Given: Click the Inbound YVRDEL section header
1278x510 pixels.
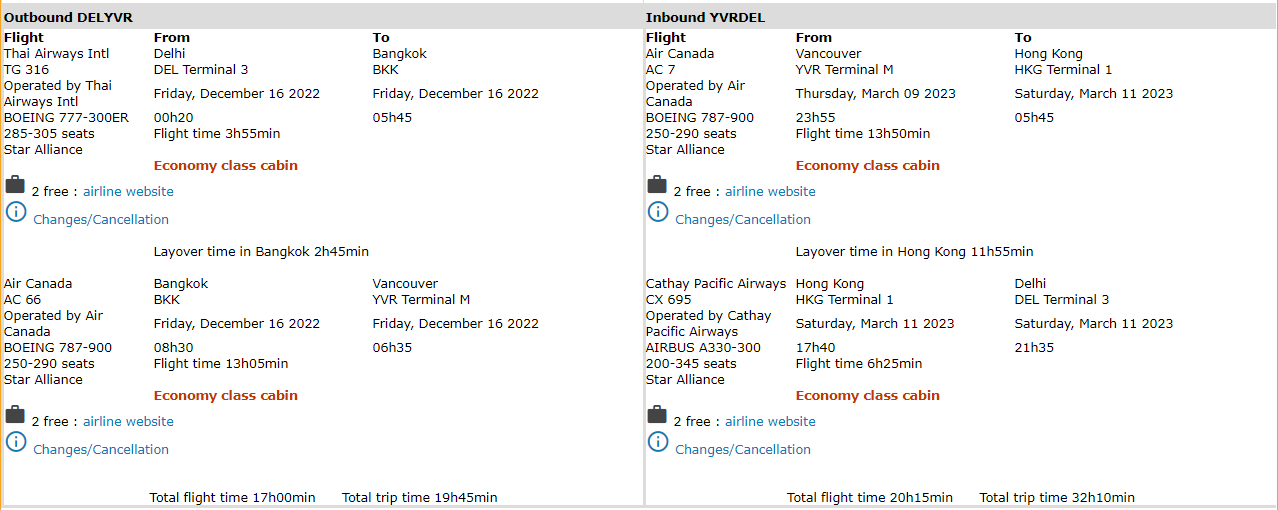Looking at the screenshot, I should tap(706, 18).
